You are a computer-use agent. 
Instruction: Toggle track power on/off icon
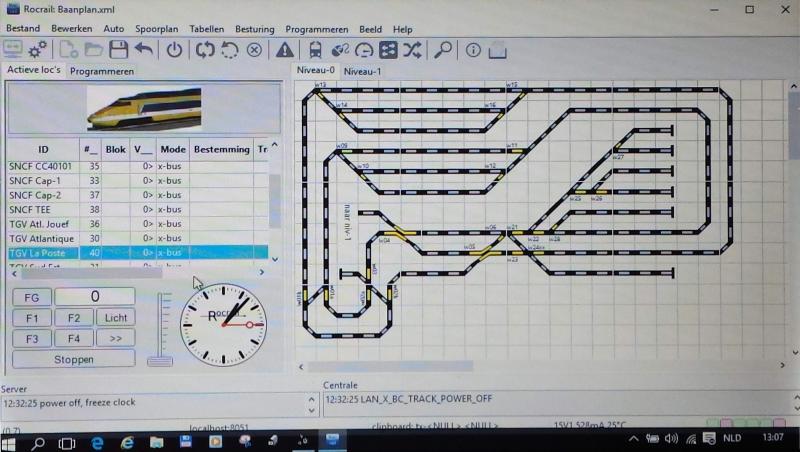point(174,50)
